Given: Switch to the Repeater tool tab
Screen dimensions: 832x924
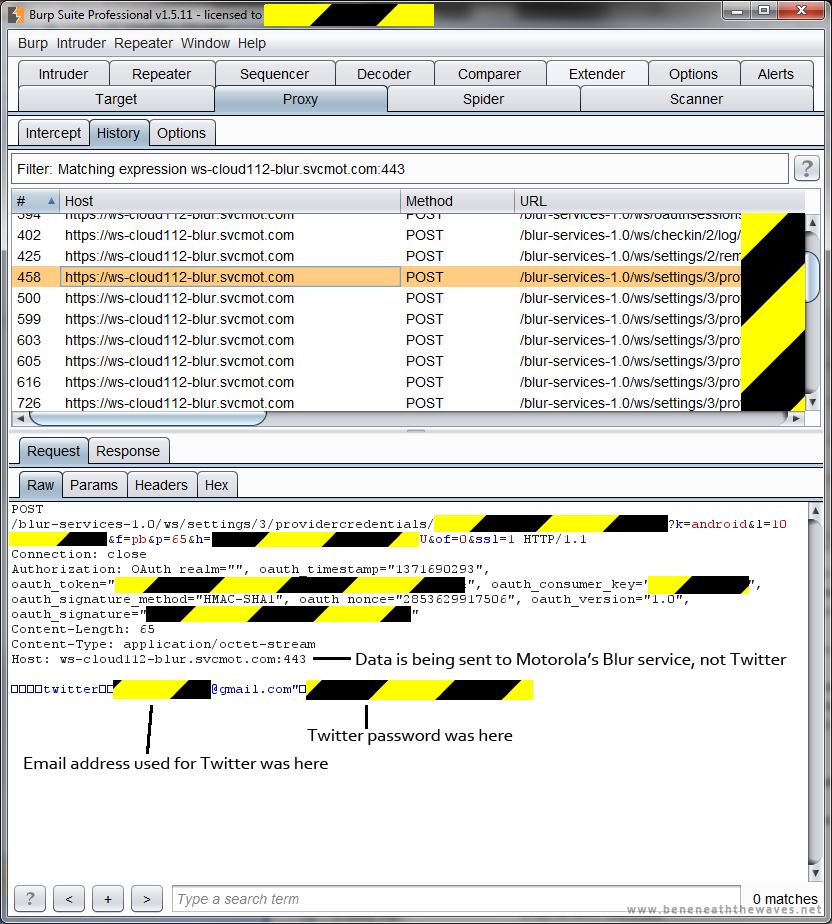Looking at the screenshot, I should (161, 74).
